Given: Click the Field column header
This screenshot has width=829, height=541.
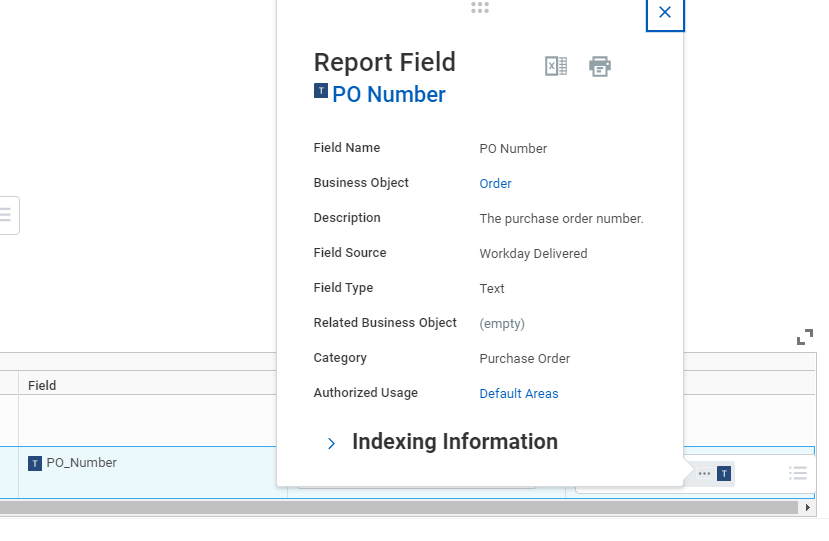Looking at the screenshot, I should click(x=42, y=386).
